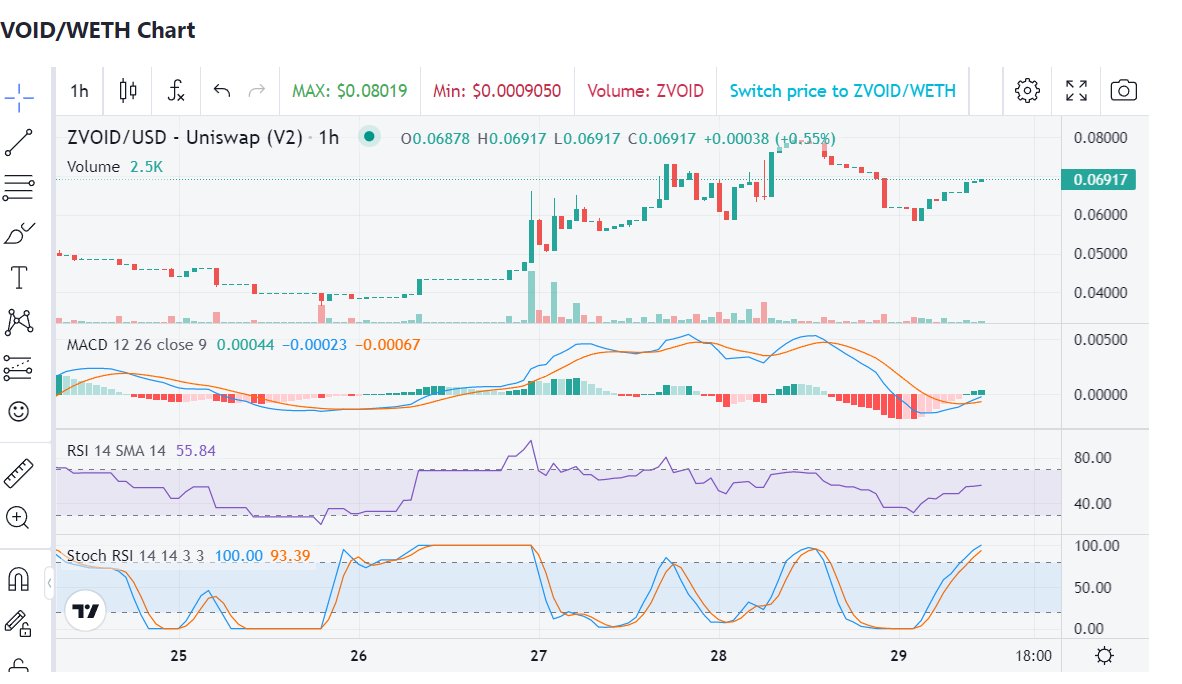The image size is (1182, 684).
Task: Select the brush drawing tool
Action: (19, 233)
